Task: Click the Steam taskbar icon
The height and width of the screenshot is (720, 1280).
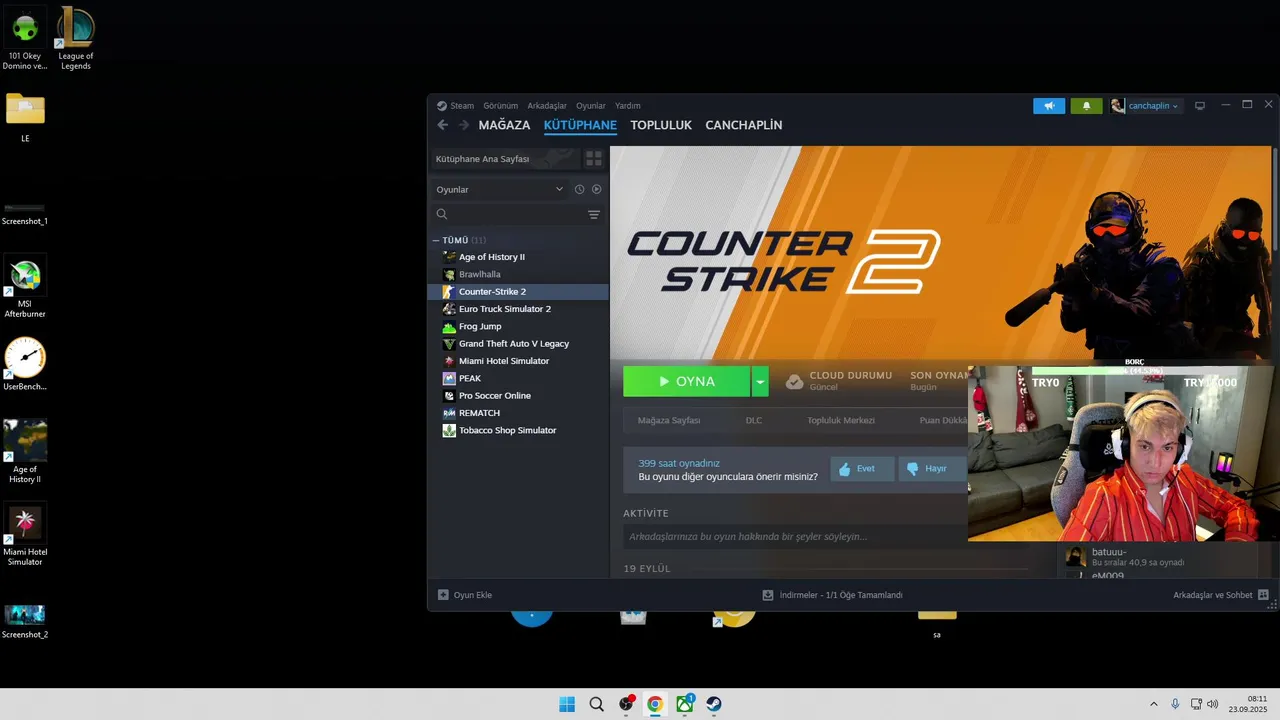Action: coord(714,704)
